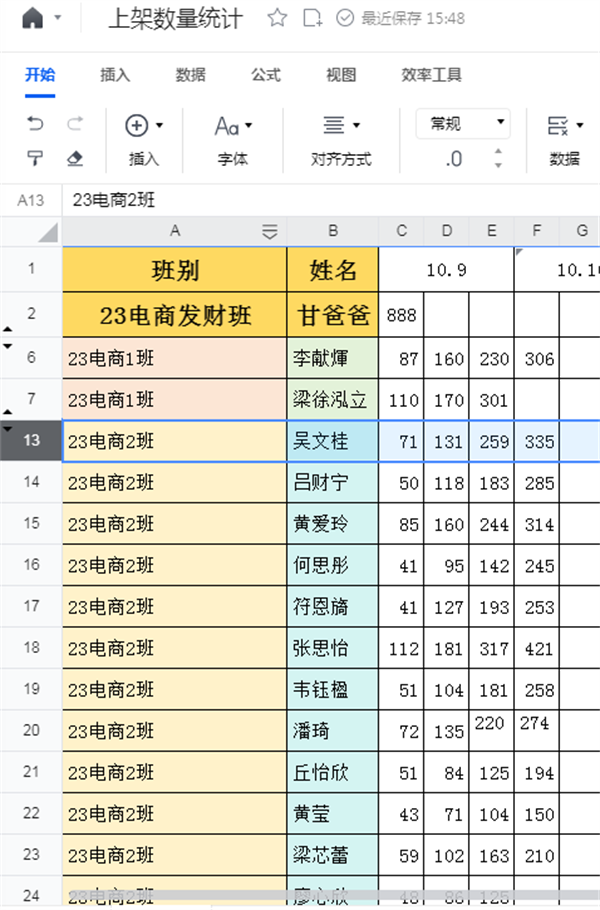Screen dimensions: 600x910
Task: Expand the insert dropdown arrow
Action: (x=159, y=125)
